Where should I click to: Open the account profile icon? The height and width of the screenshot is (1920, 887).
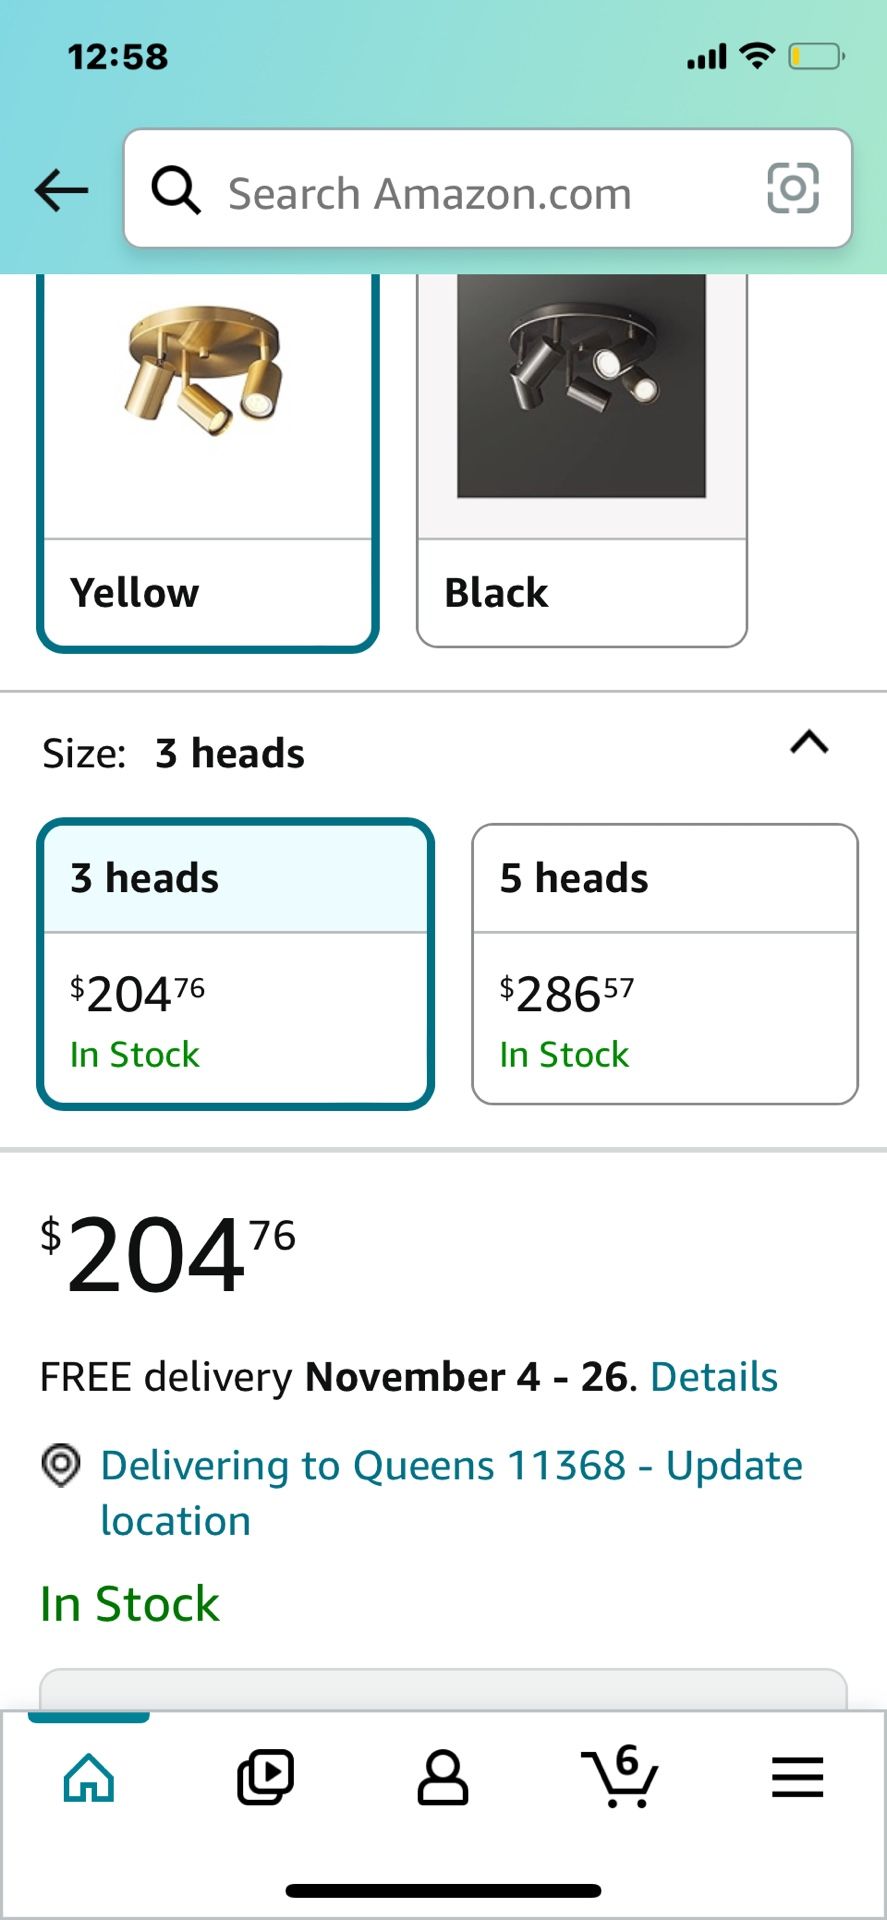click(x=442, y=1777)
